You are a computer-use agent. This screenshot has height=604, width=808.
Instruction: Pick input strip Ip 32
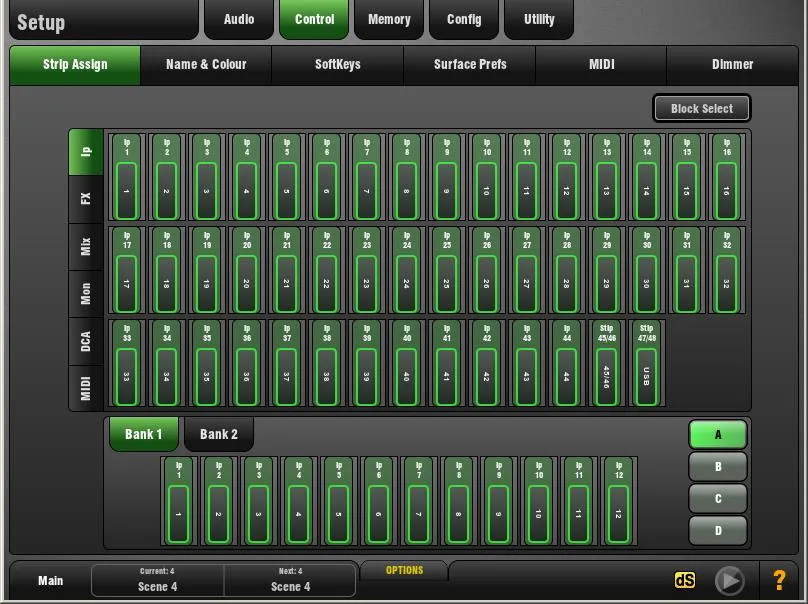coord(727,270)
